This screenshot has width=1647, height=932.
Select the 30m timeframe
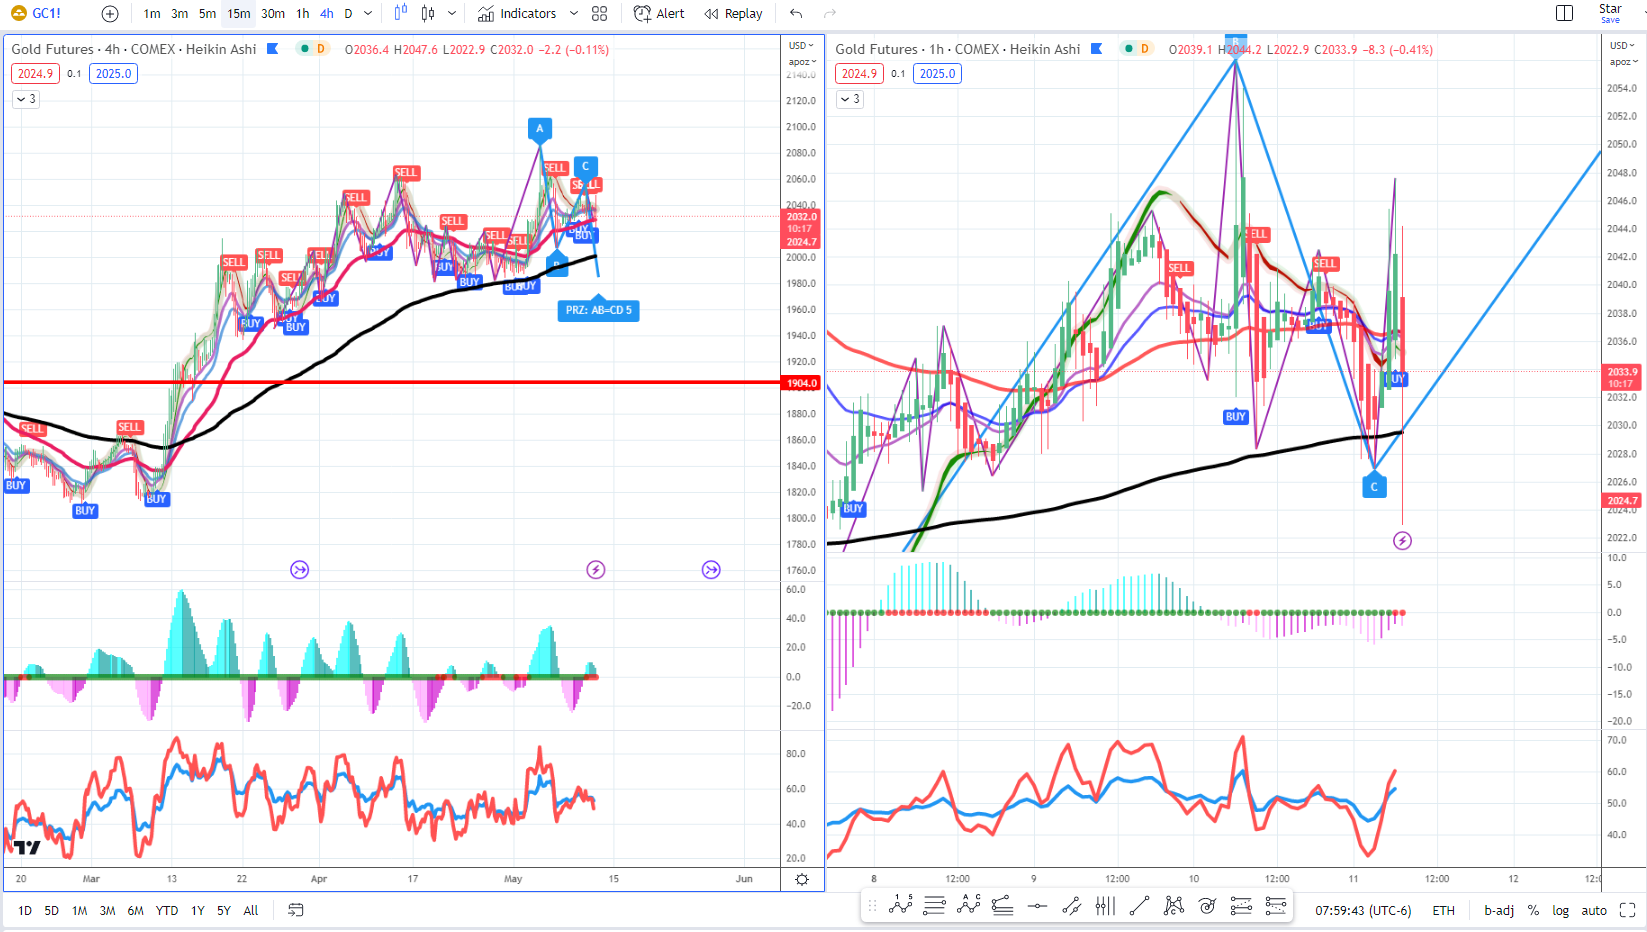pos(273,14)
